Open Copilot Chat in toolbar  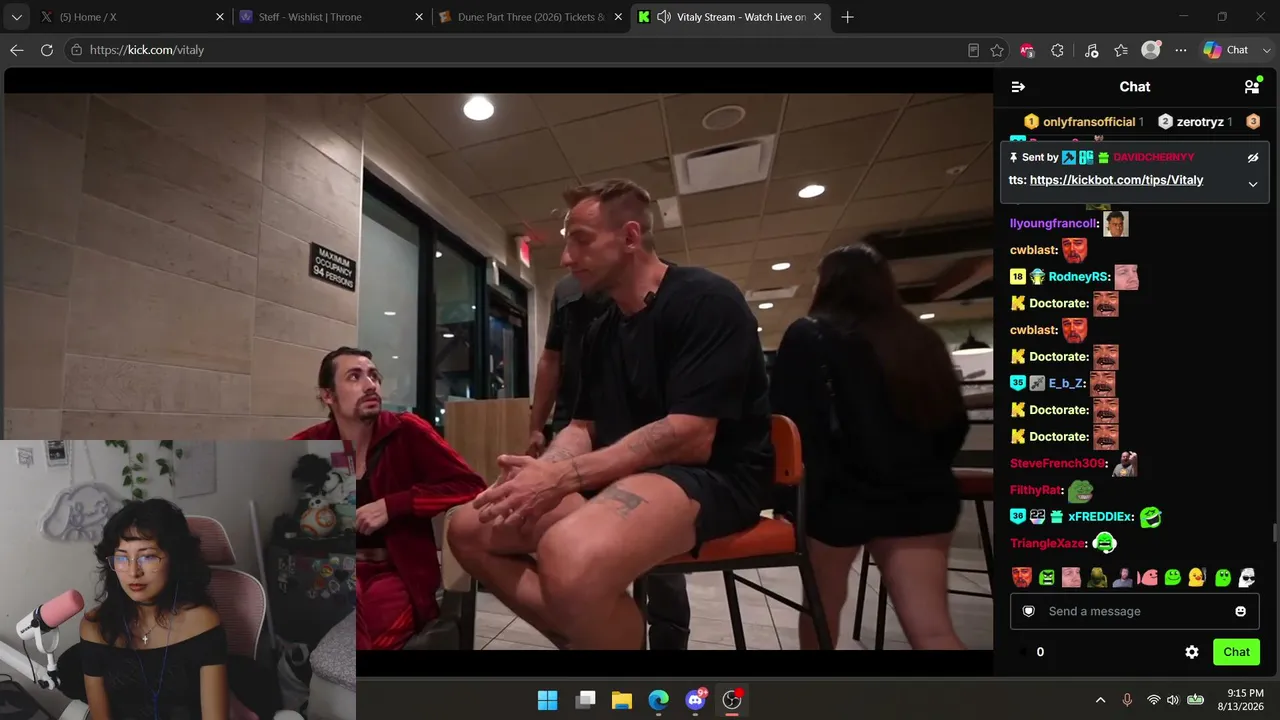click(1226, 50)
